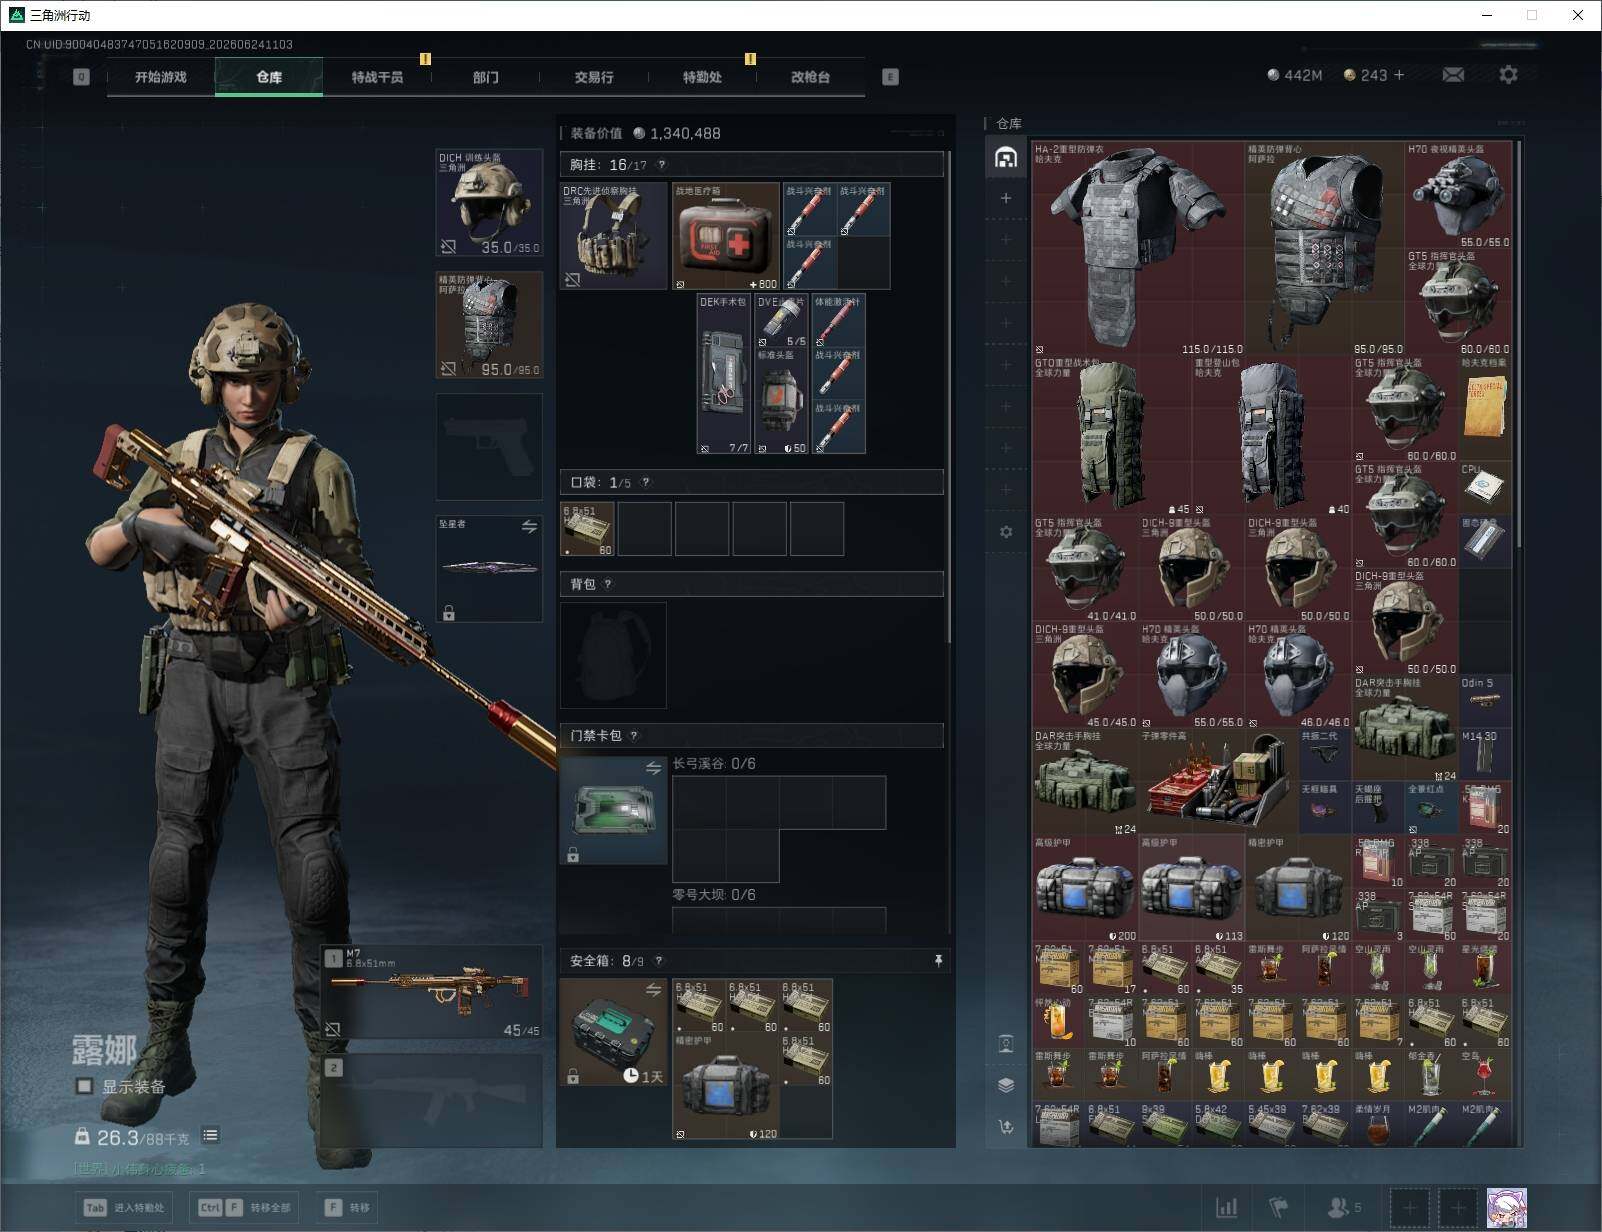Select the 柔情岁月 drink in warehouse
1602x1232 pixels.
tap(1378, 1125)
